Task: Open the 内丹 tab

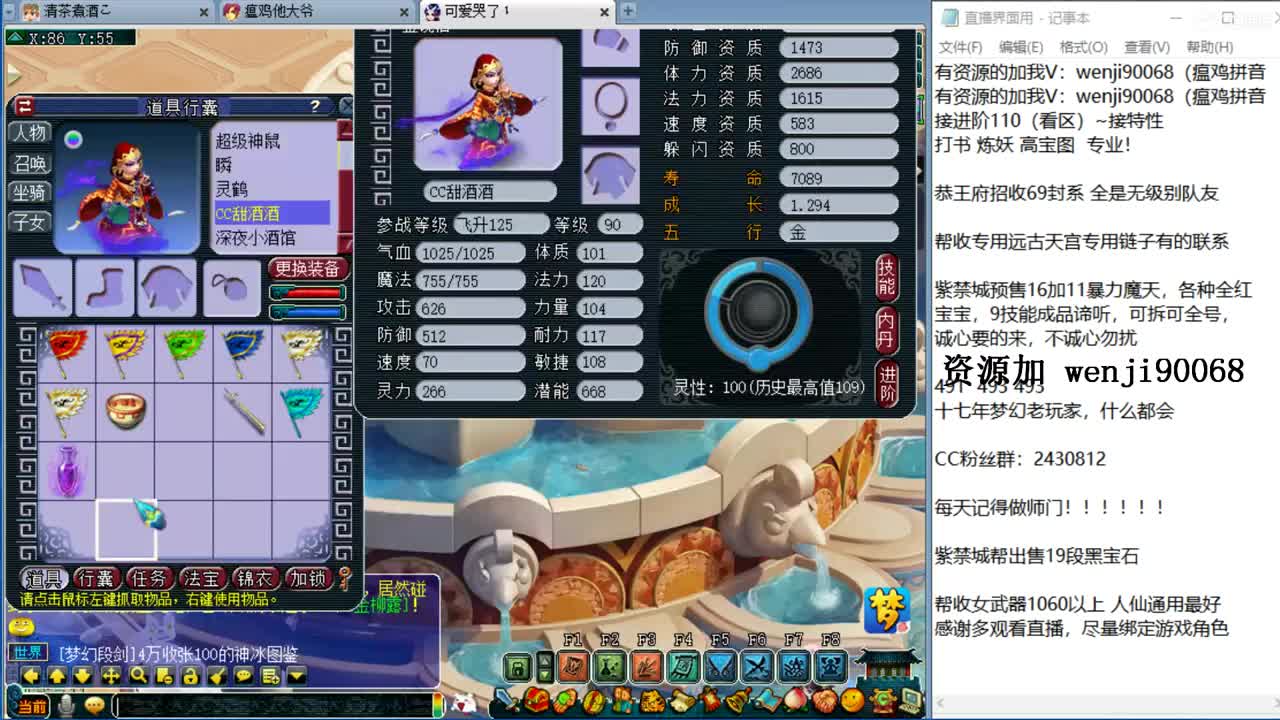Action: coord(887,331)
